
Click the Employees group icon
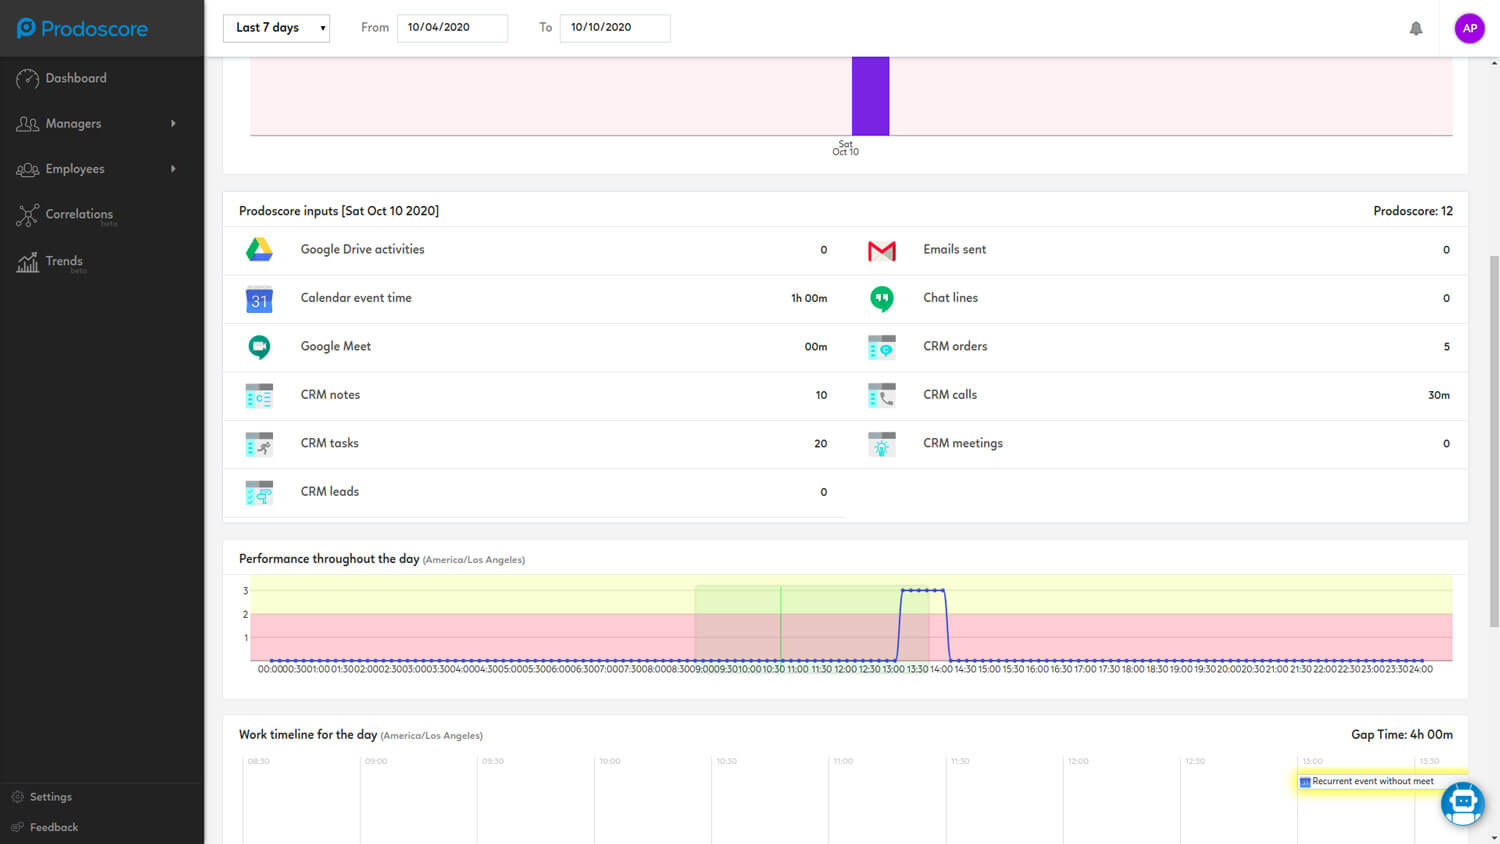[27, 169]
